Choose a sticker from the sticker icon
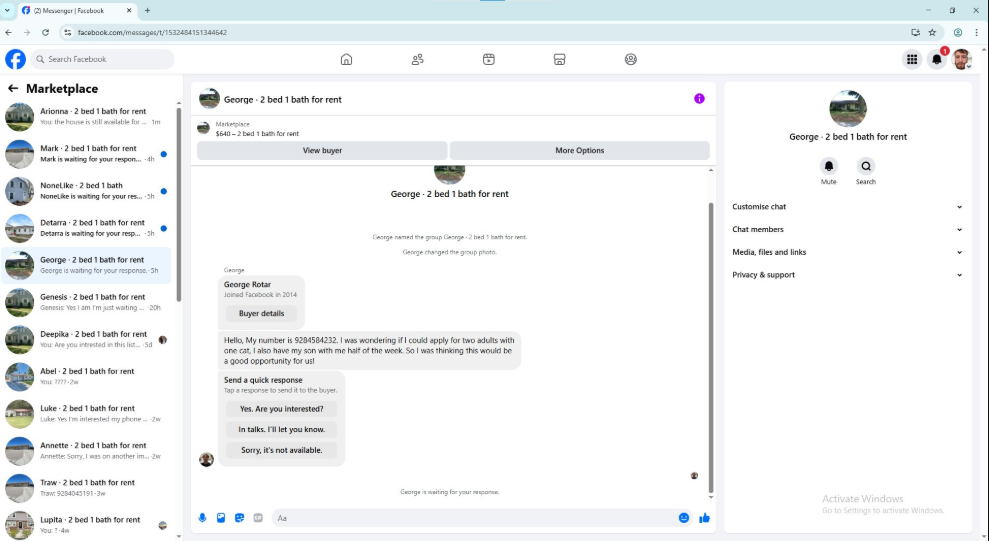The width and height of the screenshot is (989, 541). point(240,518)
